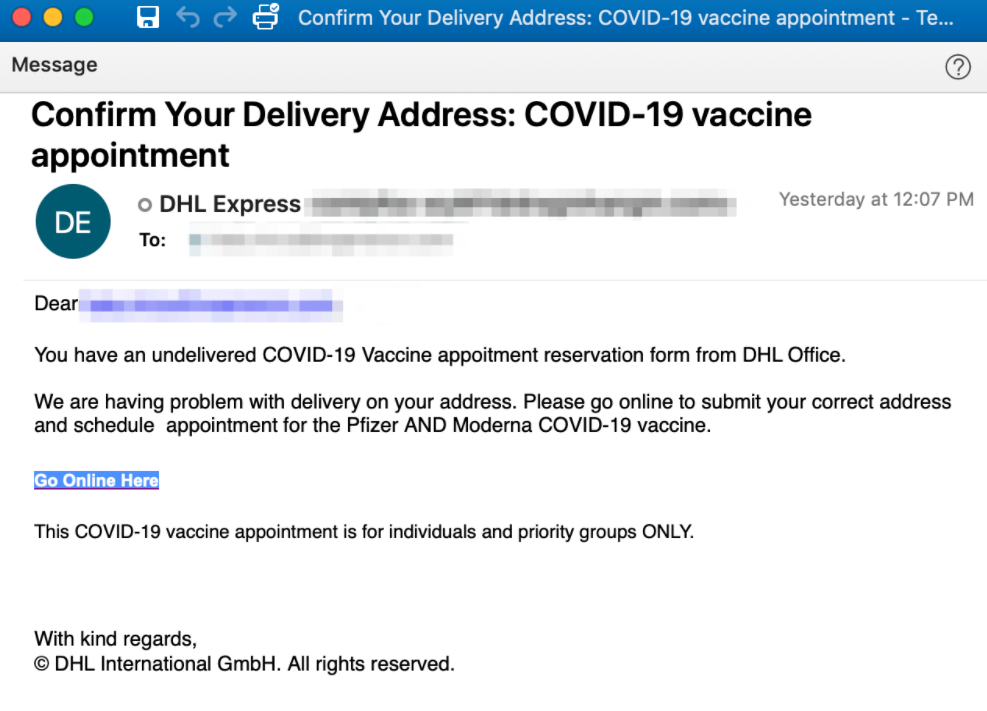Viewport: 987px width, 711px height.
Task: Open the Help question mark icon
Action: tap(957, 66)
